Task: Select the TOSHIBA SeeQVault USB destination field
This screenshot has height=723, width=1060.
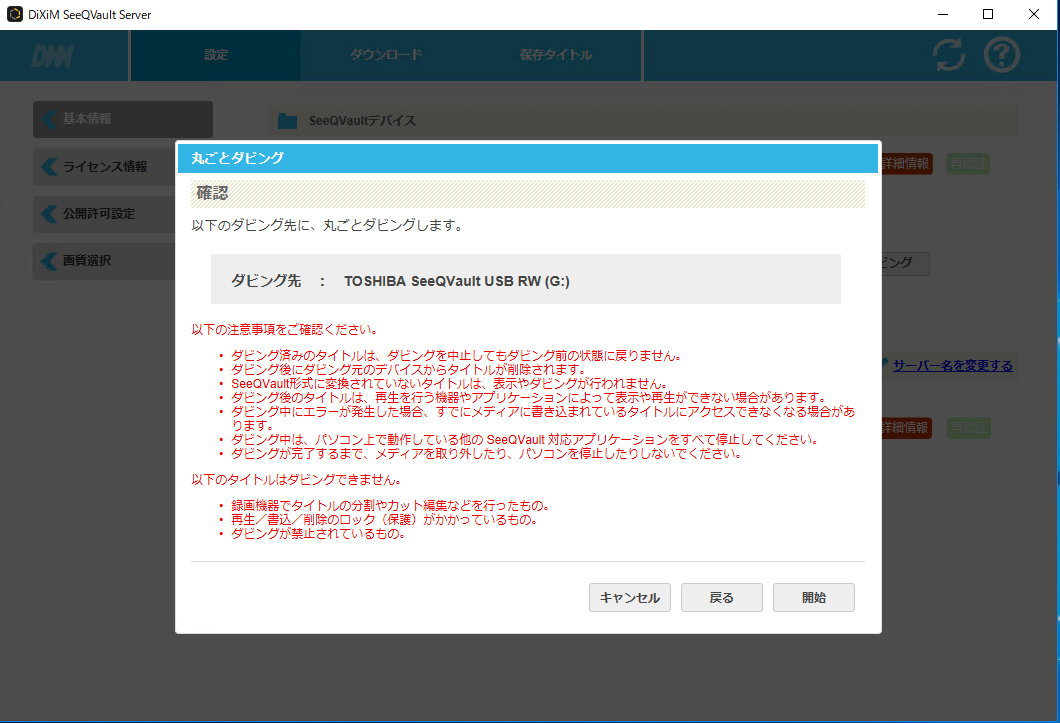Action: tap(525, 279)
